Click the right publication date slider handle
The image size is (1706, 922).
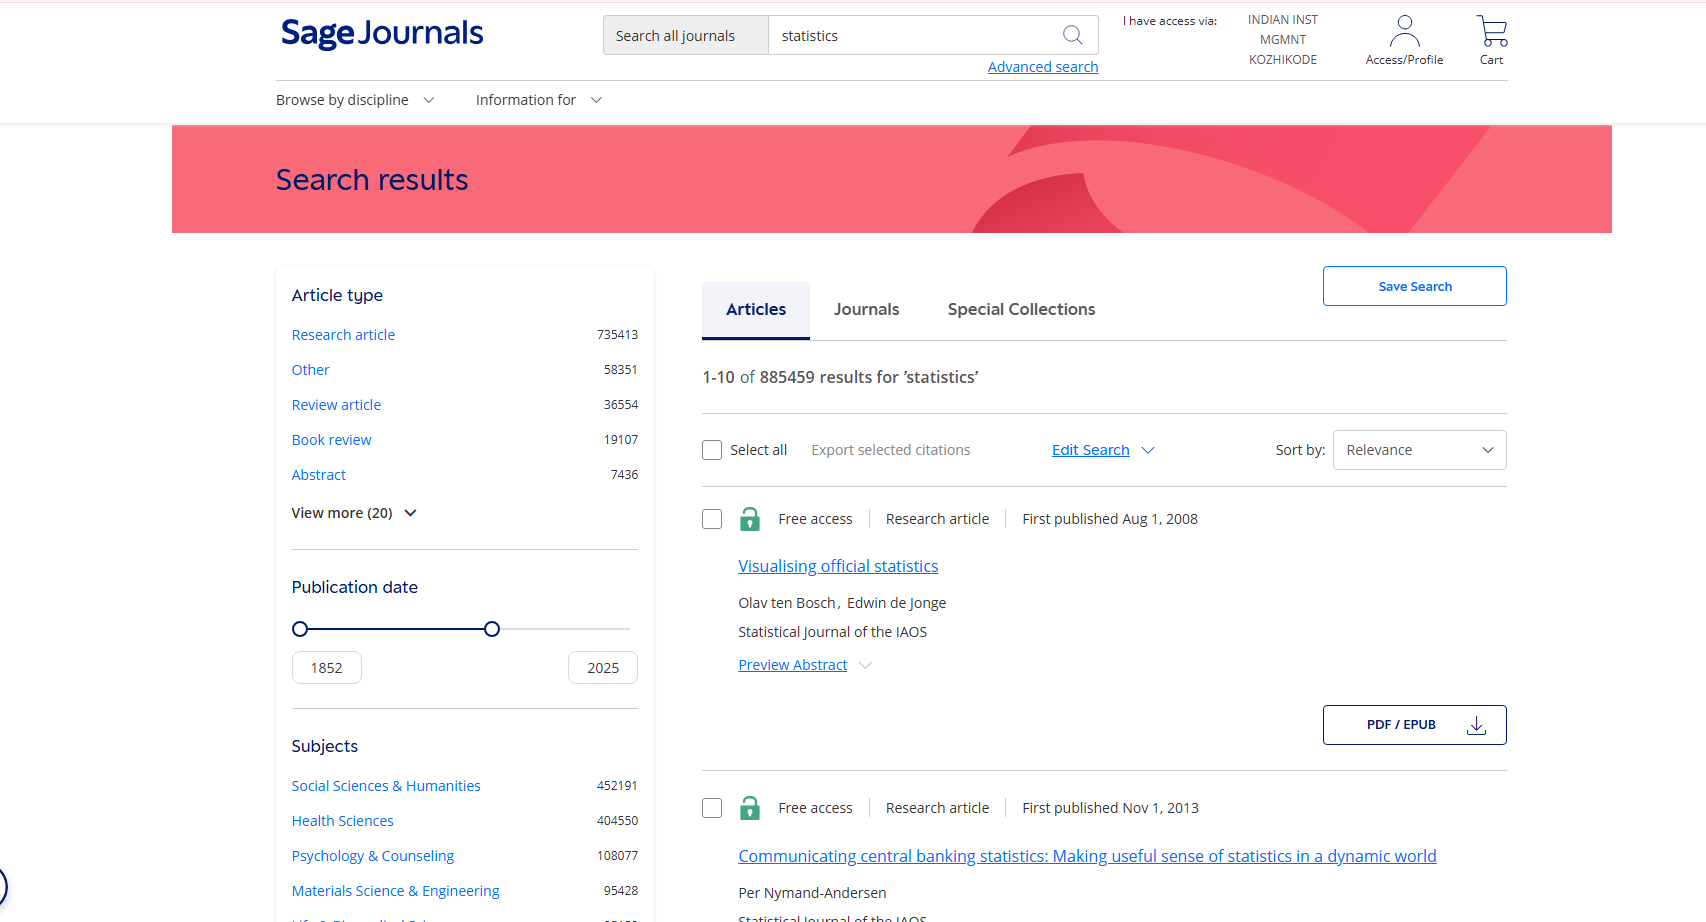tap(492, 629)
